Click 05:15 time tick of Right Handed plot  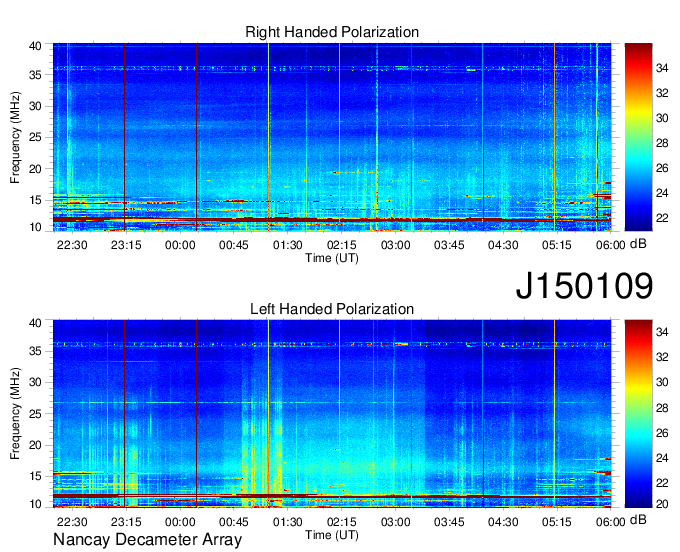(557, 245)
